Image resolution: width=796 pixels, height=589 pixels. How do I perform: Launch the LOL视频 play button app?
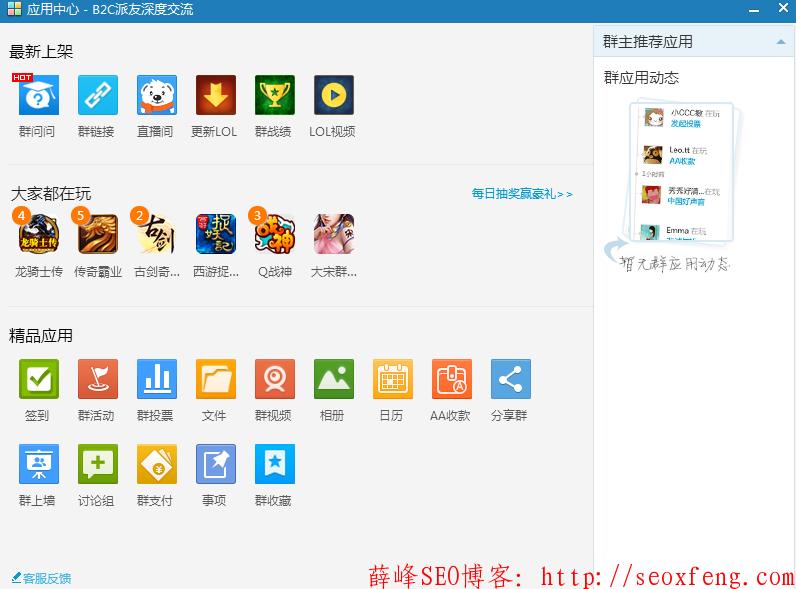334,95
